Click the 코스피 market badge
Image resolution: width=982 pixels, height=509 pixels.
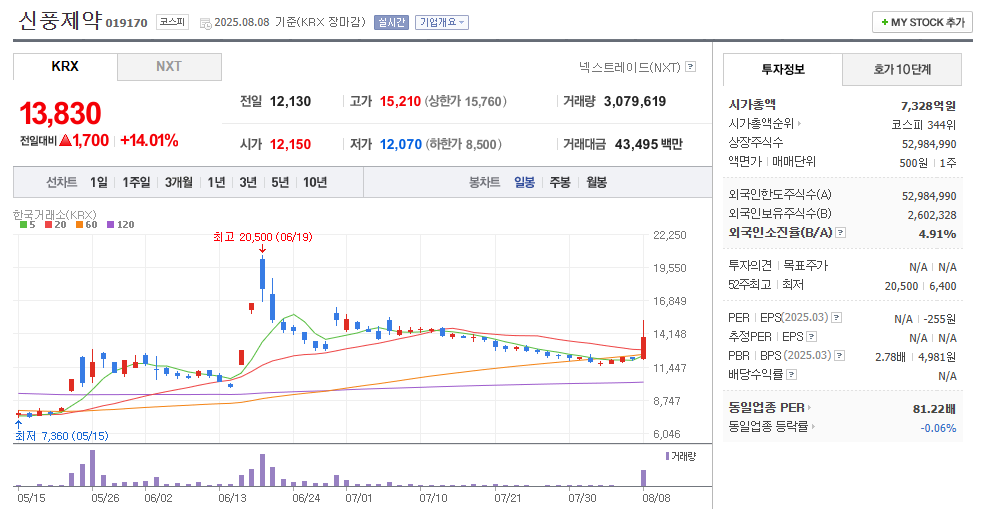click(172, 22)
